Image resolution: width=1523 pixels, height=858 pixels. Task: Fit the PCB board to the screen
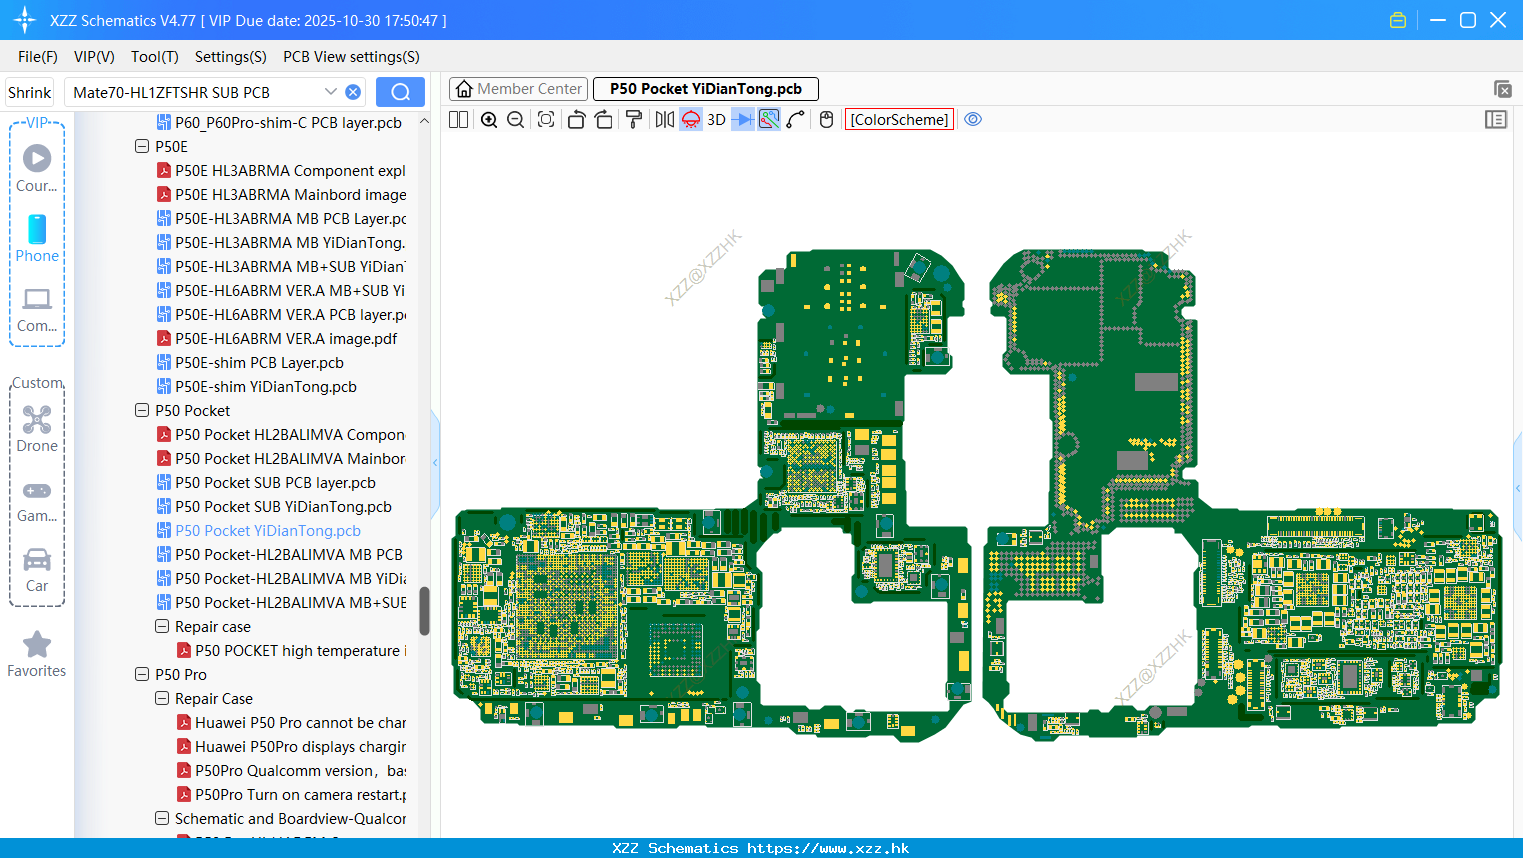tap(546, 120)
